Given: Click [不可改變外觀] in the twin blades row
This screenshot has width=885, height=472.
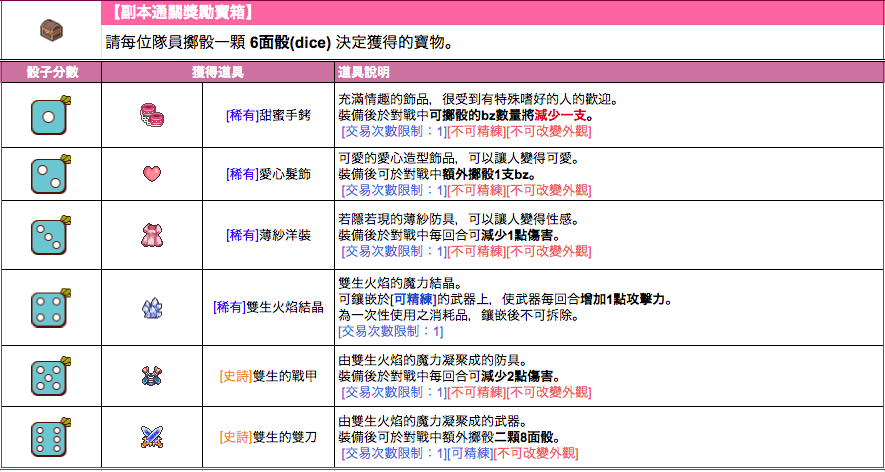Looking at the screenshot, I should pyautogui.click(x=536, y=453).
